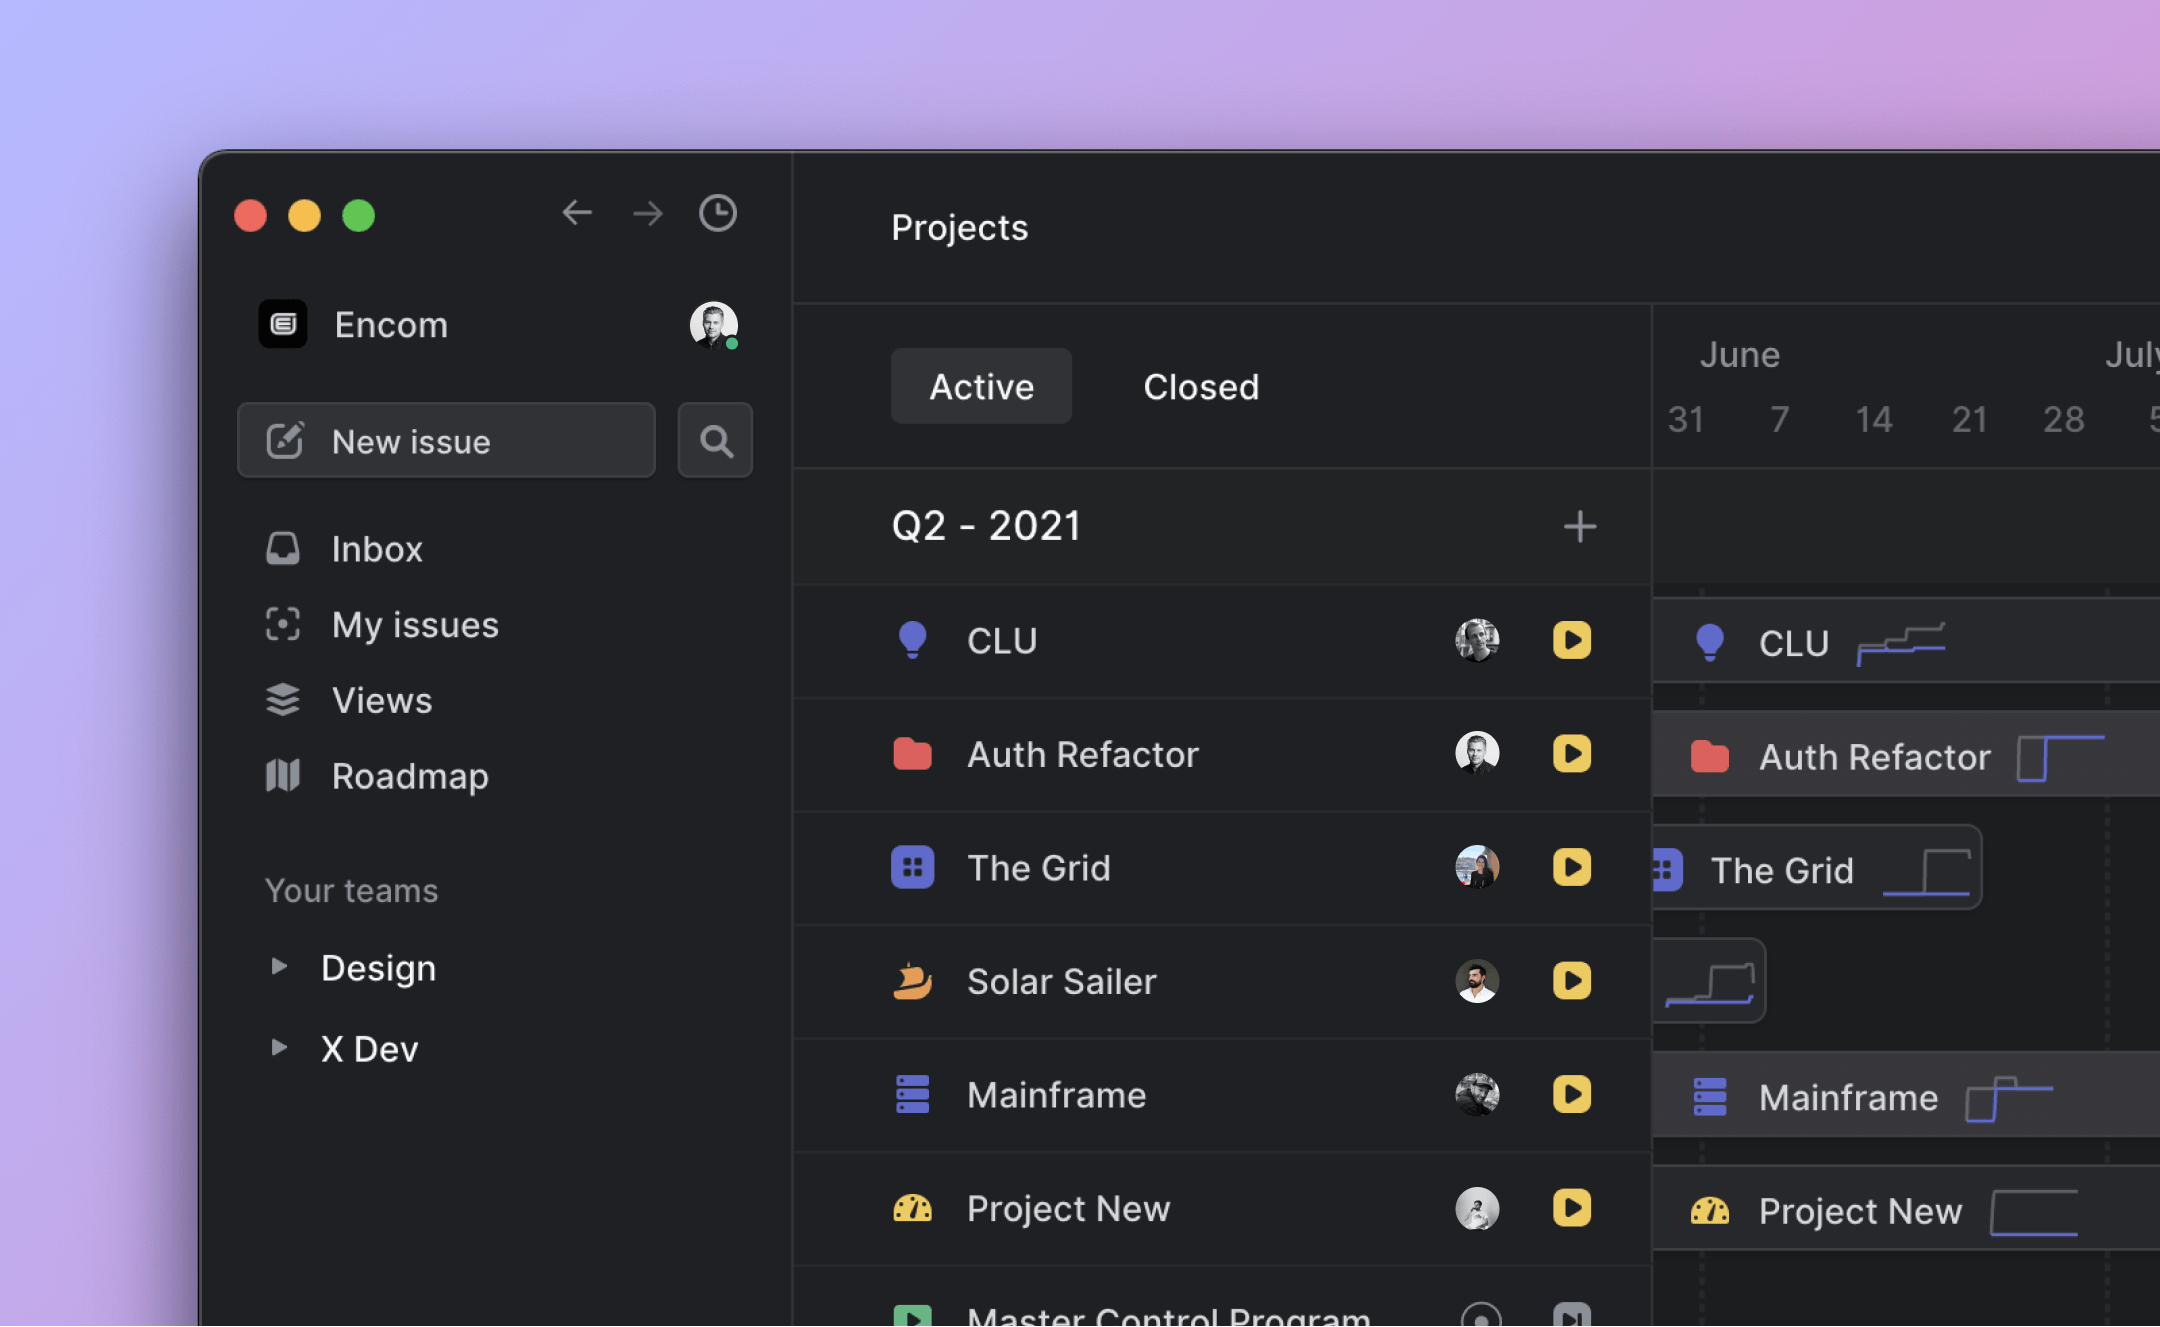Open My issues link in sidebar
Image resolution: width=2160 pixels, height=1327 pixels.
coord(414,625)
